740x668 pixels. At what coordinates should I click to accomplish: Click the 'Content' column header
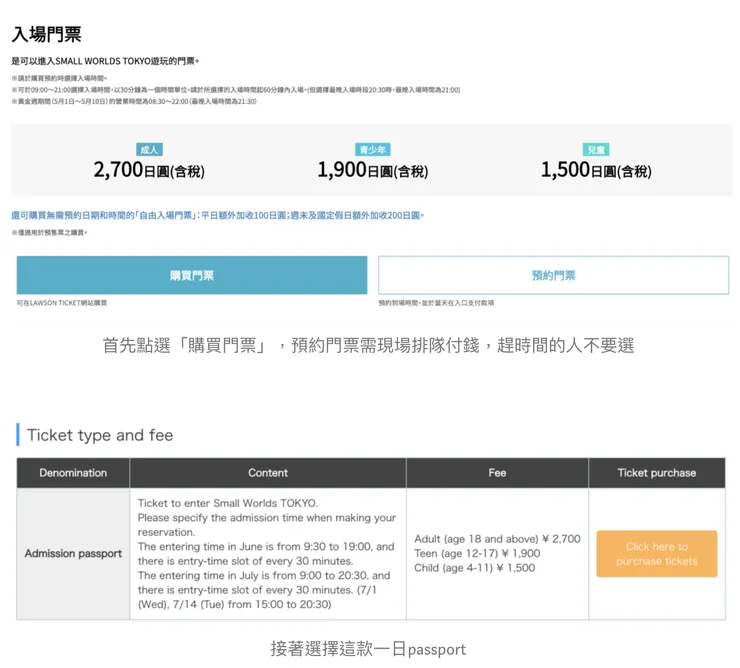pos(268,473)
